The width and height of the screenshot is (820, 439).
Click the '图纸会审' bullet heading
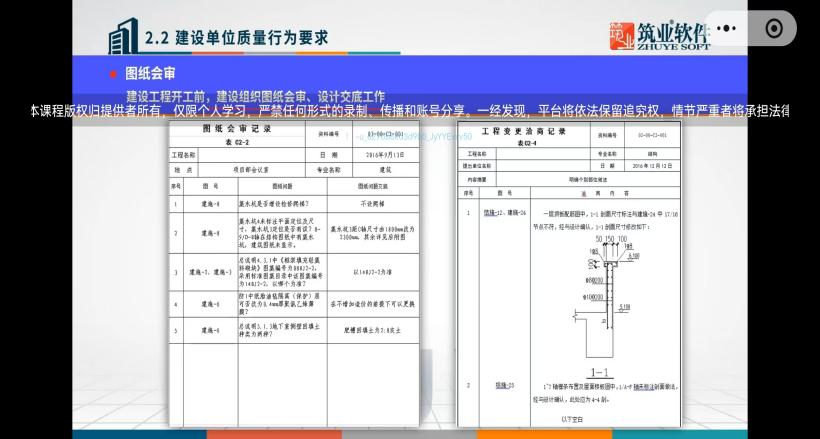(x=150, y=74)
